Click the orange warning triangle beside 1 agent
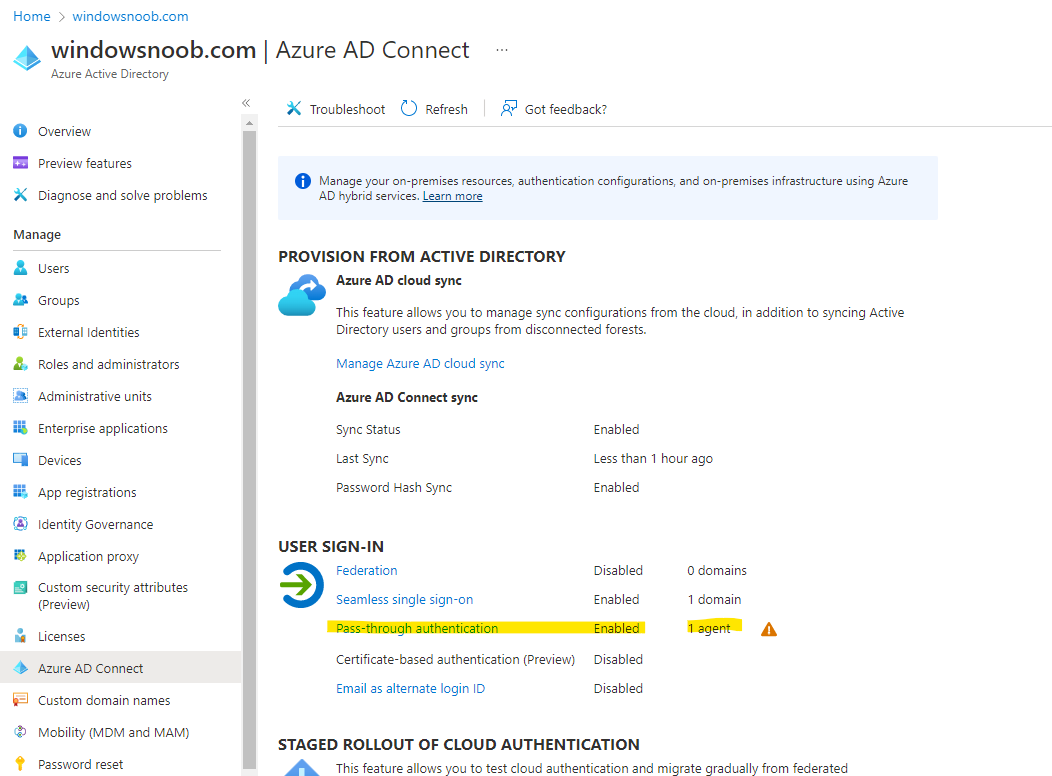Viewport: 1052px width, 776px height. 769,629
